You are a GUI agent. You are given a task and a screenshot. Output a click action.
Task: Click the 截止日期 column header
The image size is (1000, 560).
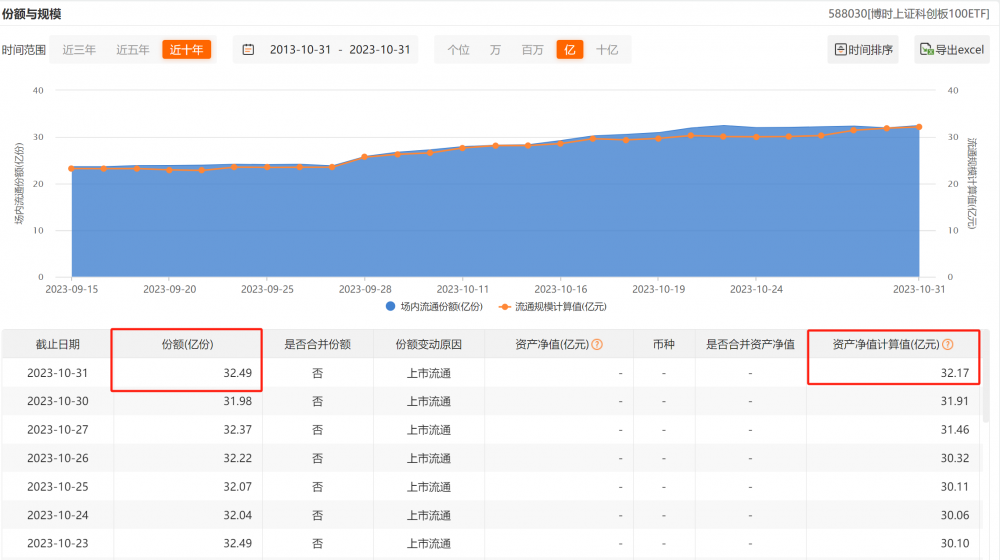[57, 344]
